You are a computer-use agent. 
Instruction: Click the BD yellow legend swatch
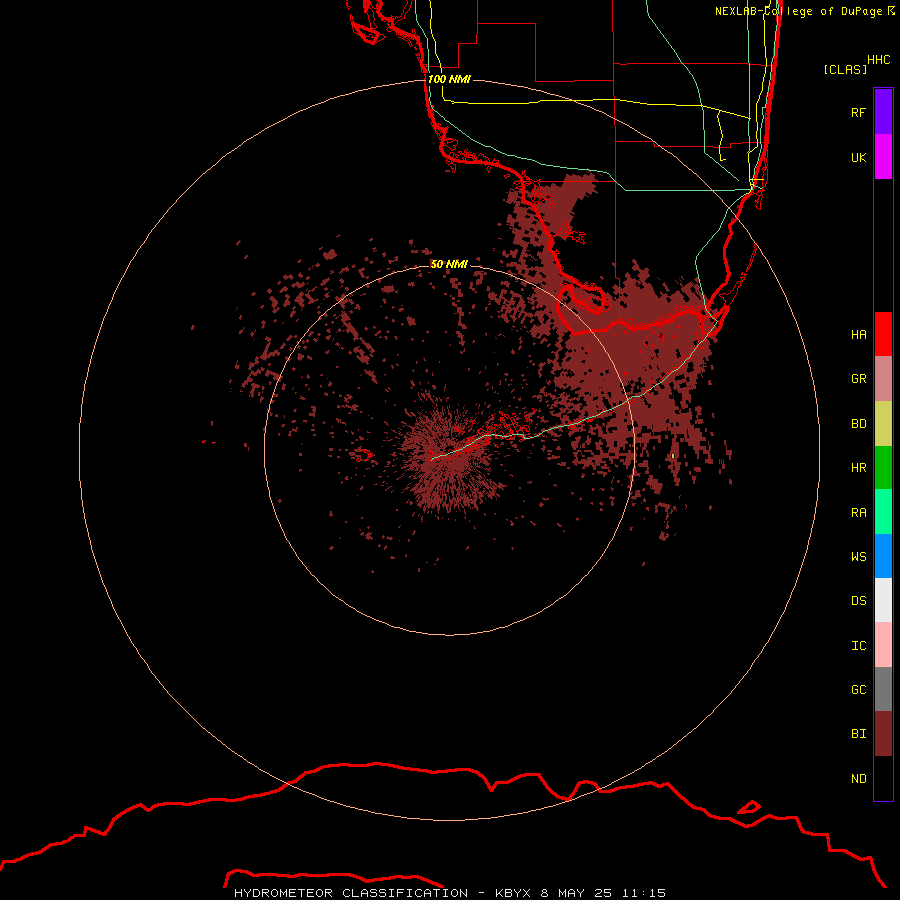pos(883,424)
